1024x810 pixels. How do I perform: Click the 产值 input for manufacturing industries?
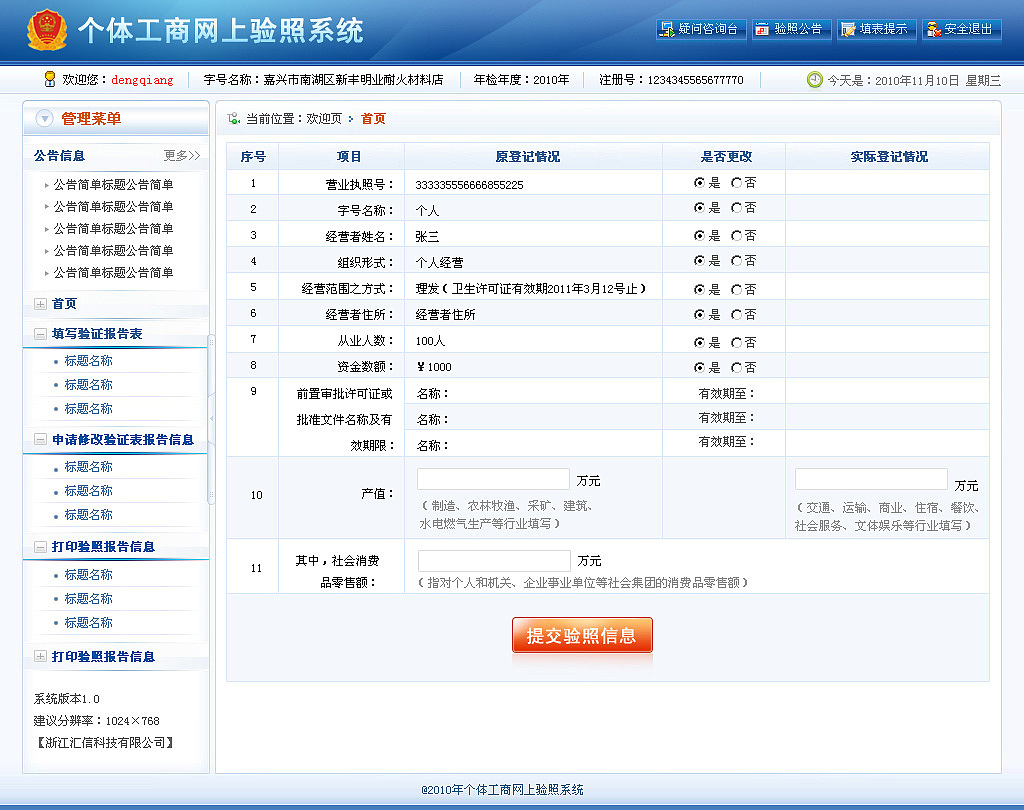(x=493, y=479)
